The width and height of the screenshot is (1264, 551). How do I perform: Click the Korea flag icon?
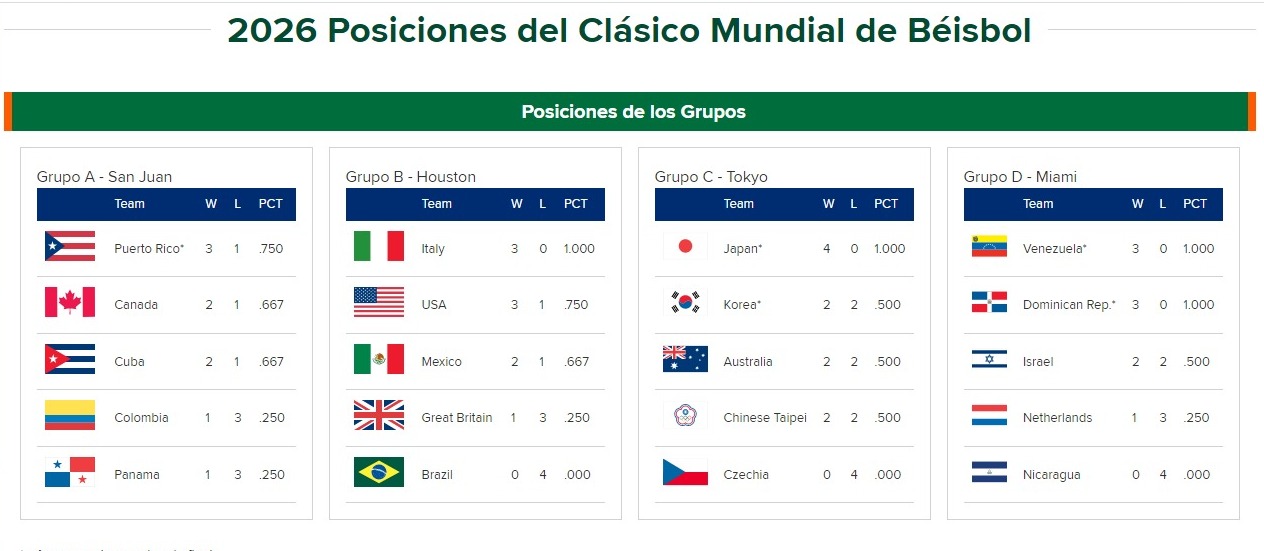[685, 303]
